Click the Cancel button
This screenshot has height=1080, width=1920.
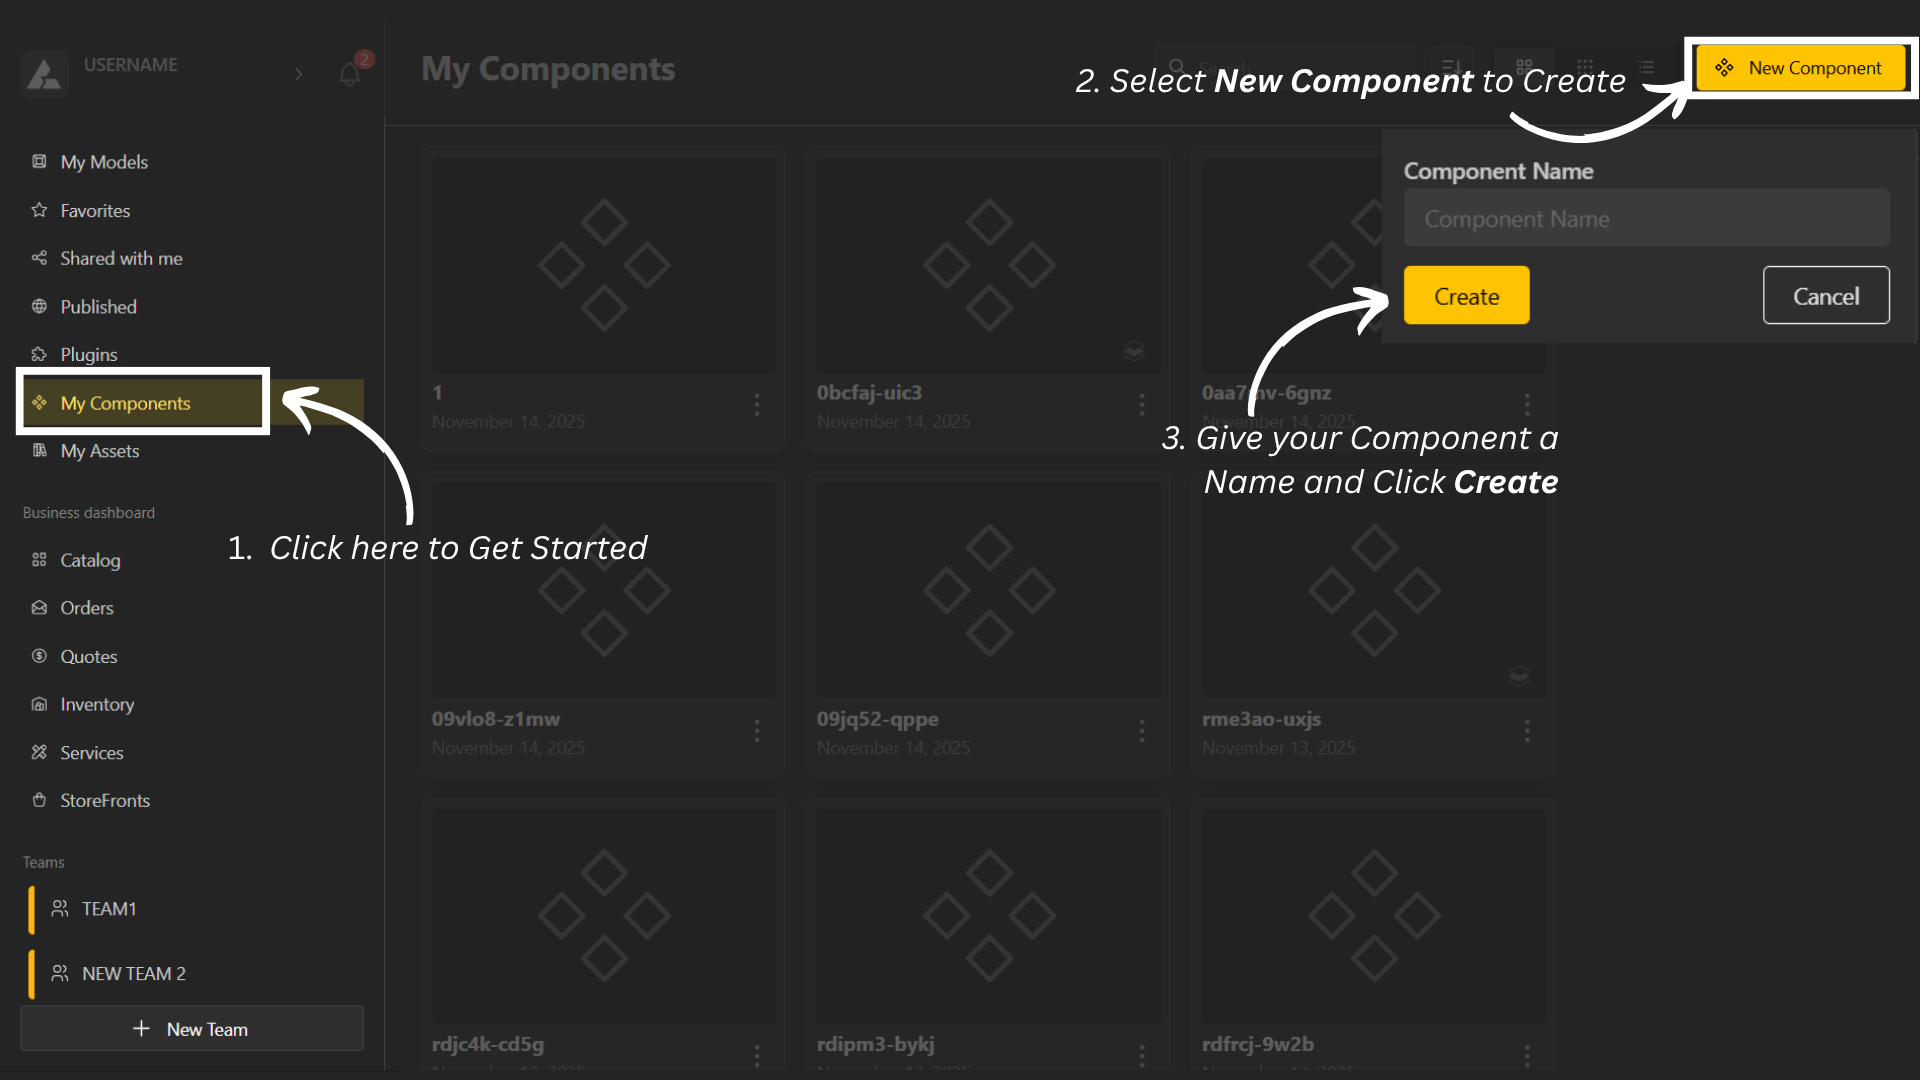(1825, 296)
